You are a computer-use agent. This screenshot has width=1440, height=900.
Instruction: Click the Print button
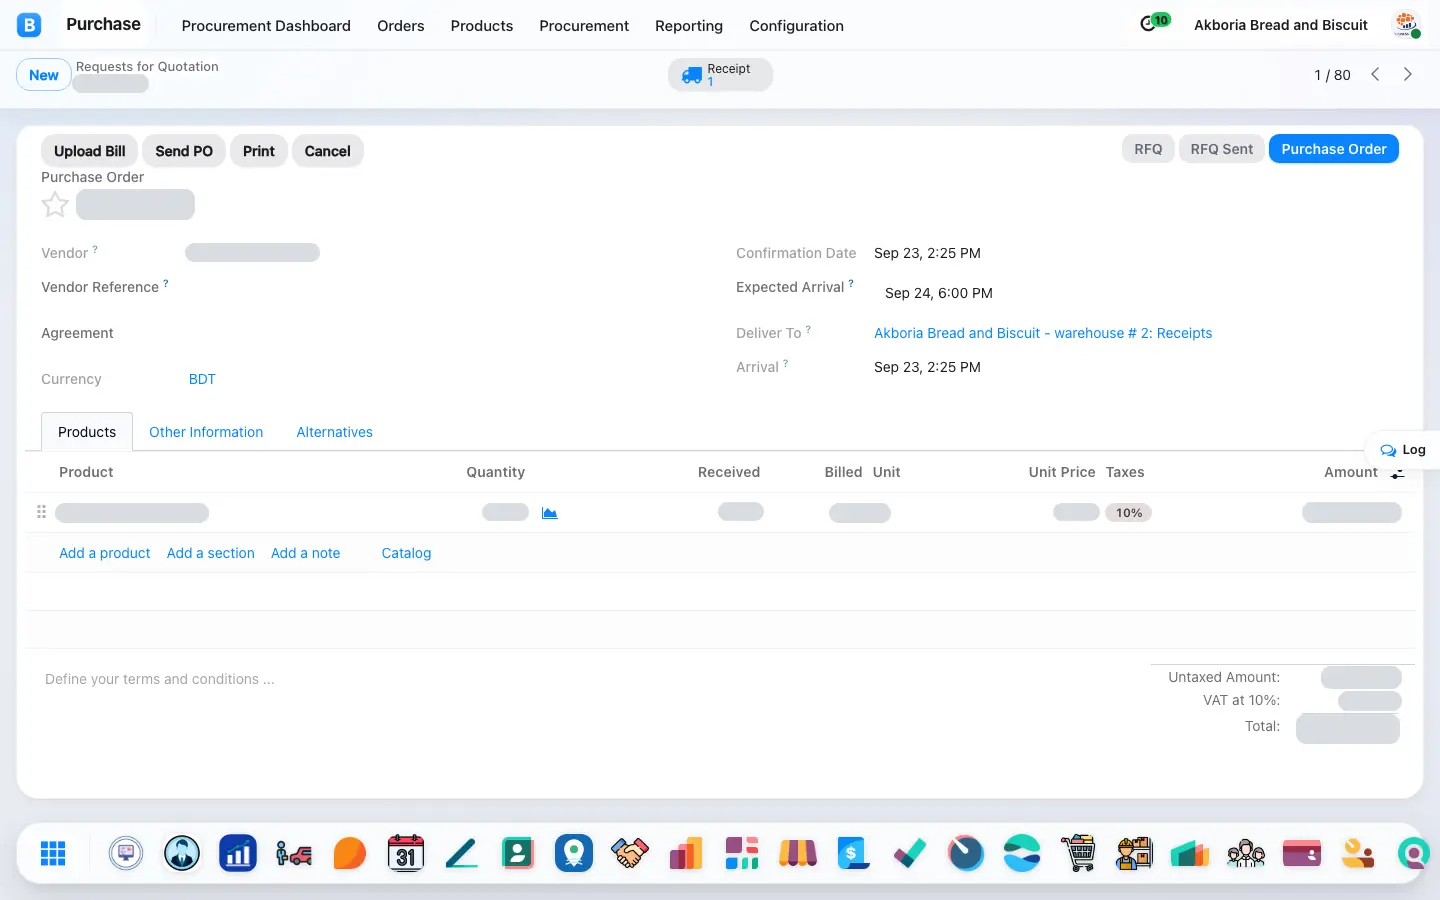[x=259, y=151]
